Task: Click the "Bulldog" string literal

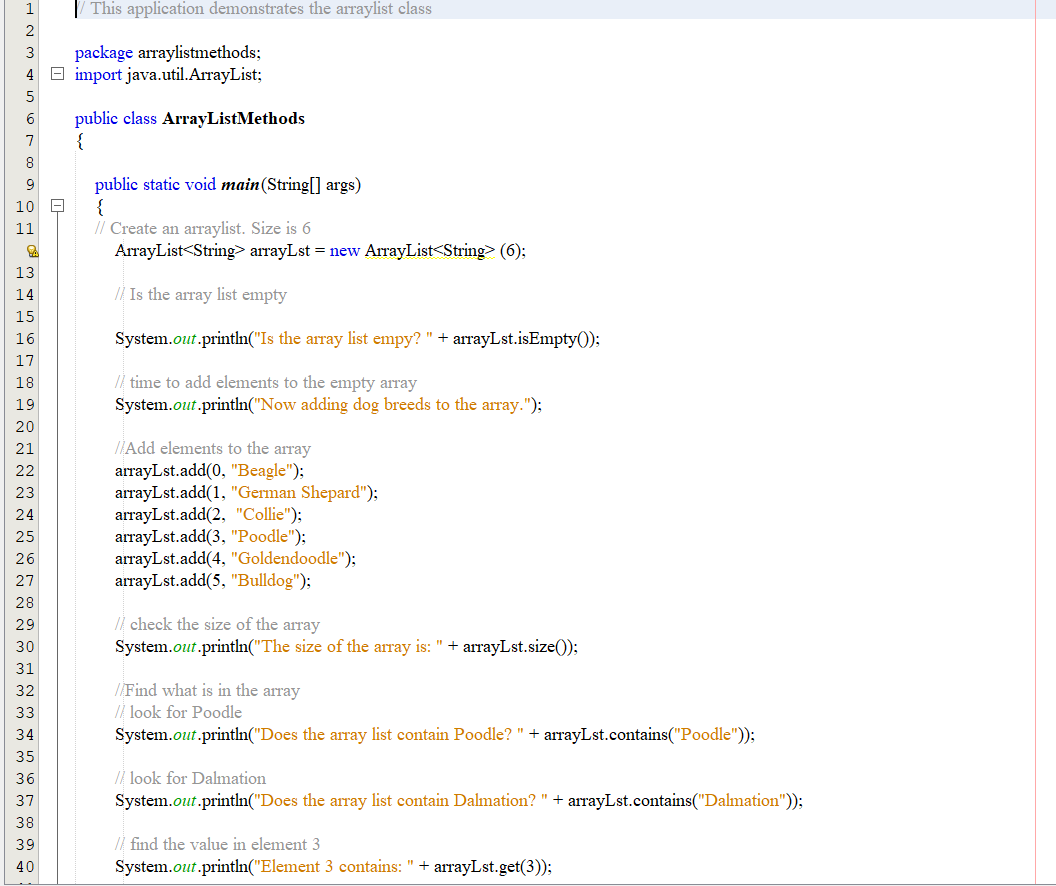Action: (x=266, y=581)
